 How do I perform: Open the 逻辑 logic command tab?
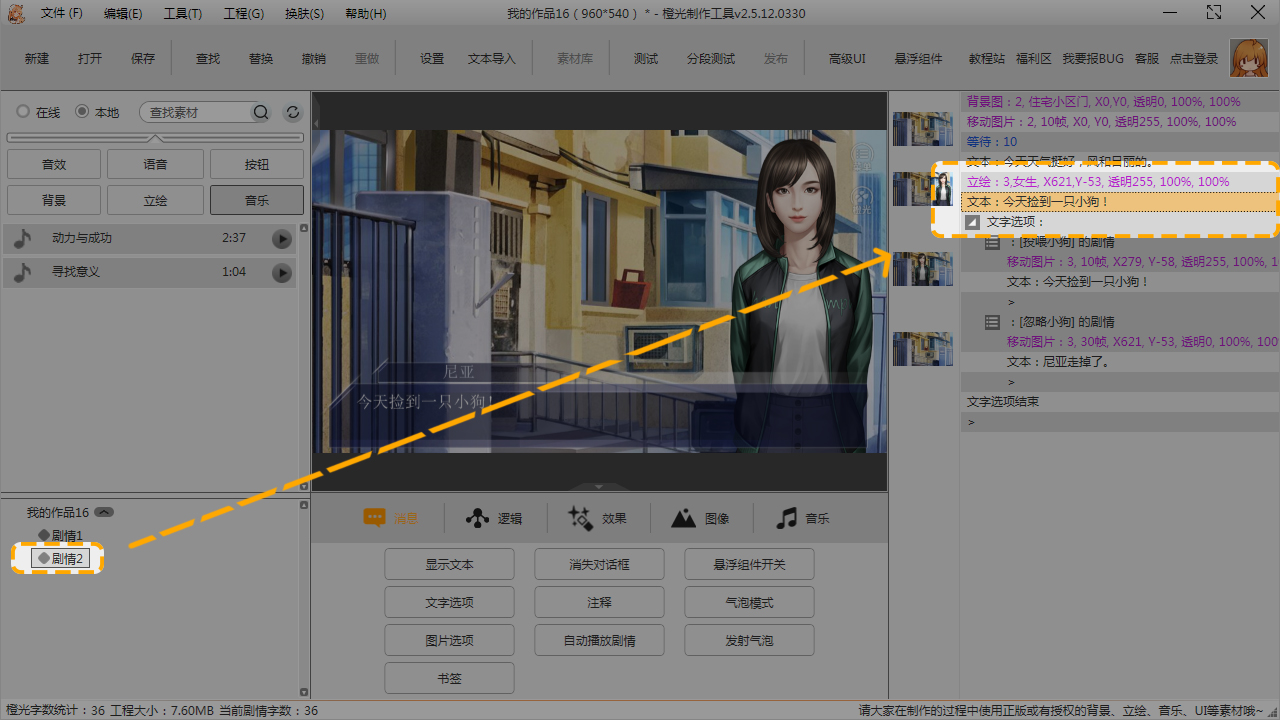pos(495,518)
